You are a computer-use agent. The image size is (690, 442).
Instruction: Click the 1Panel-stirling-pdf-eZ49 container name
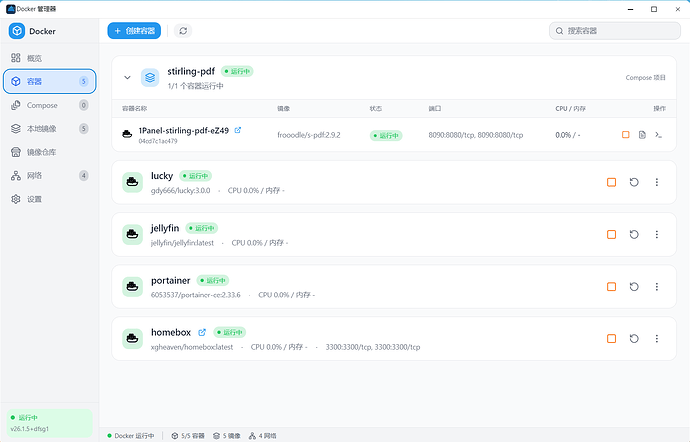[x=184, y=130]
